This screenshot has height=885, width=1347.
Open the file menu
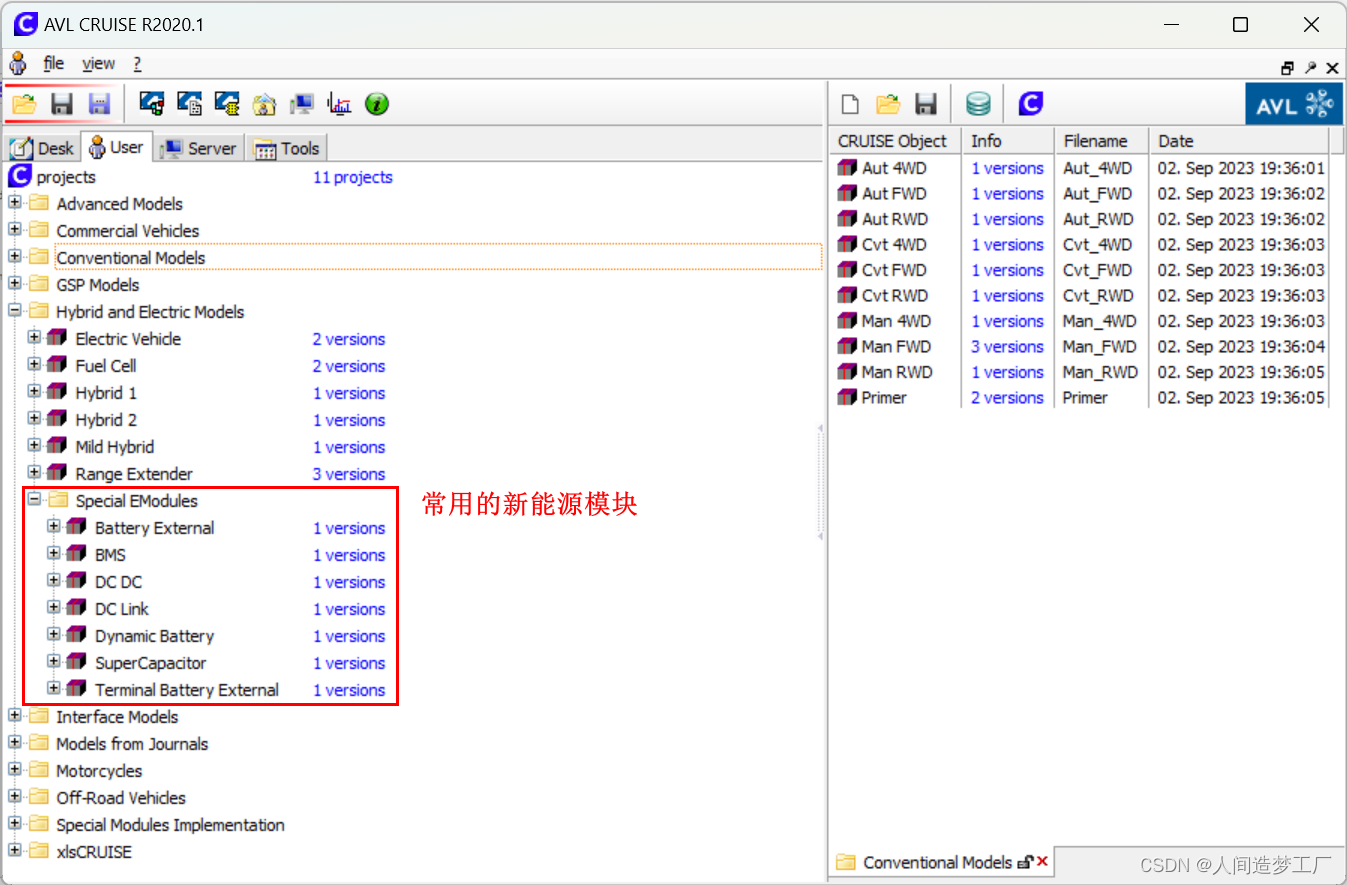point(54,64)
